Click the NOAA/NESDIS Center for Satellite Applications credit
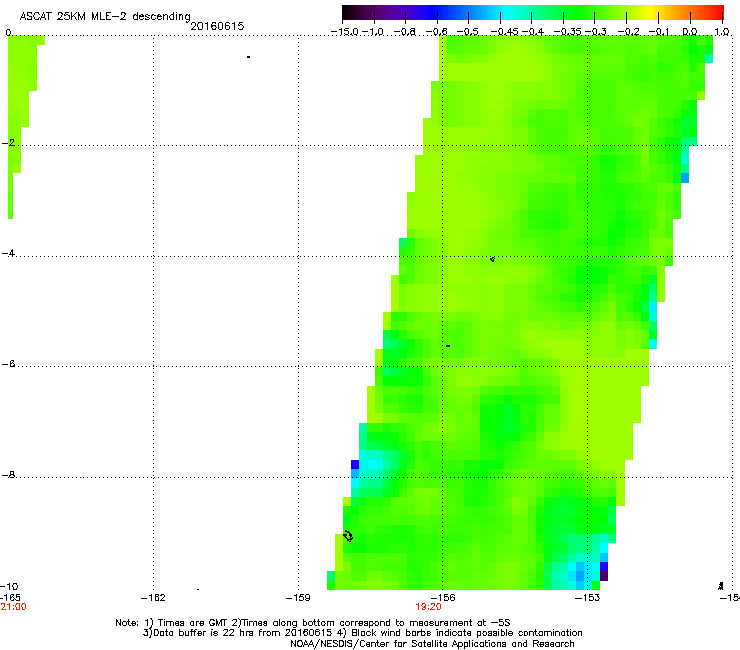740x650 pixels. (432, 644)
